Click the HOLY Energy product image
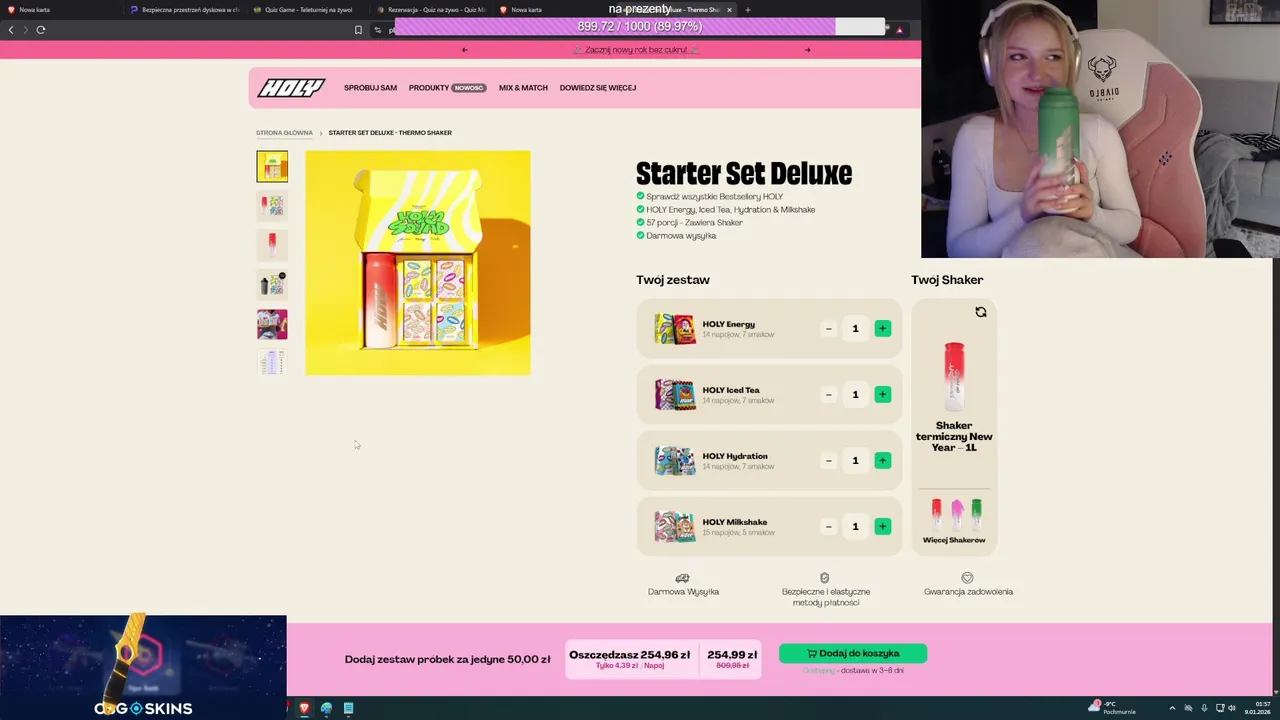 675,328
